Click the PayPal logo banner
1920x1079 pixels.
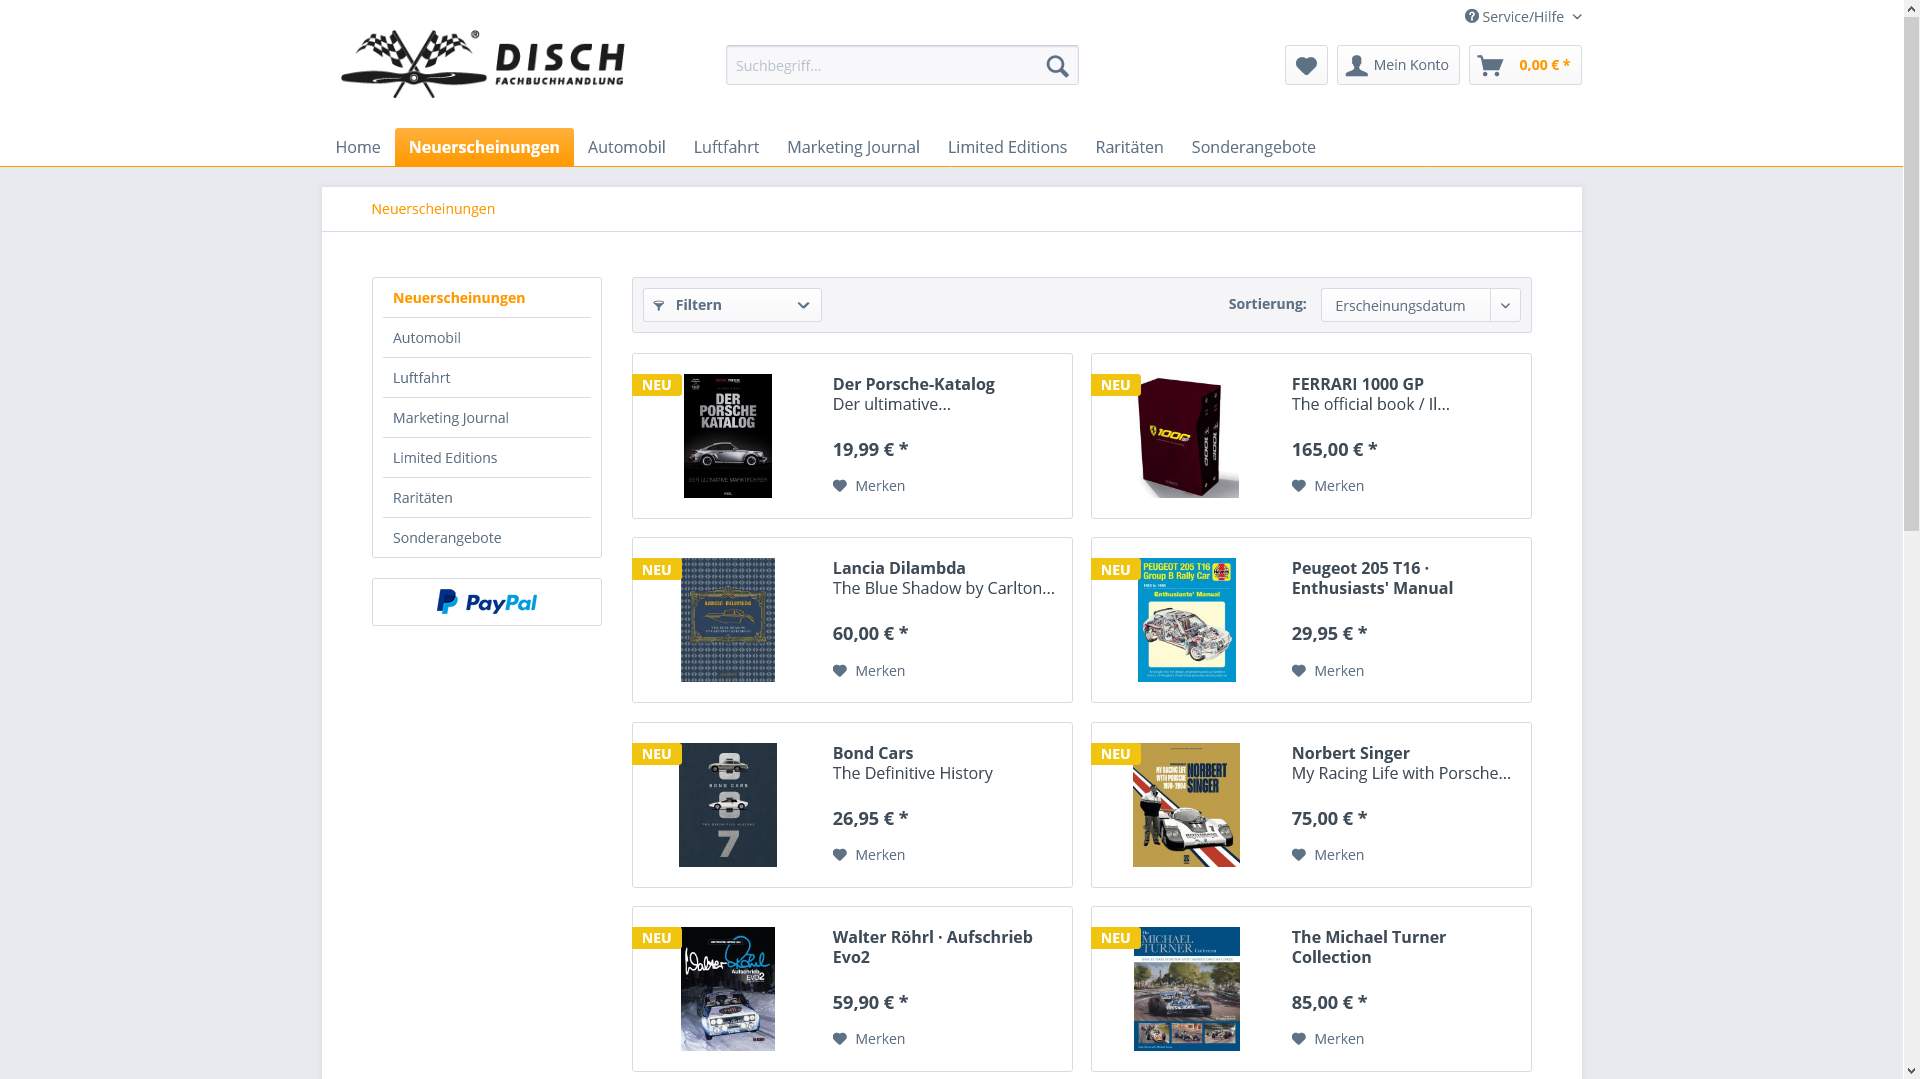coord(487,602)
